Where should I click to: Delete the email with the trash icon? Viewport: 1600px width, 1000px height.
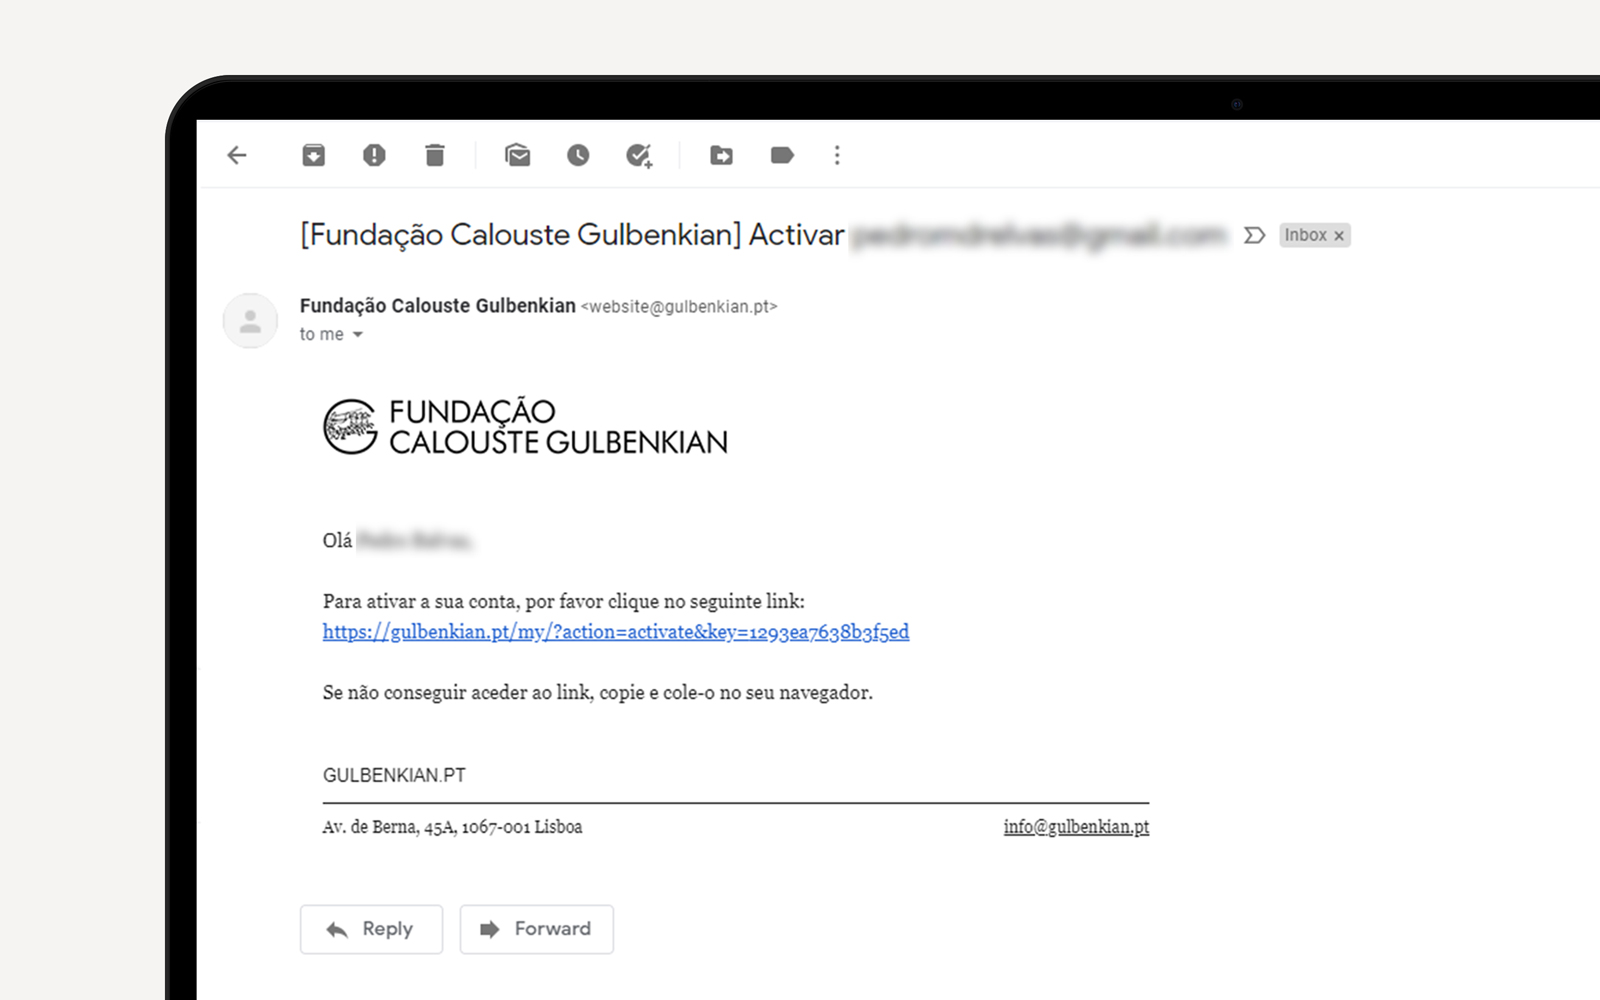[435, 155]
